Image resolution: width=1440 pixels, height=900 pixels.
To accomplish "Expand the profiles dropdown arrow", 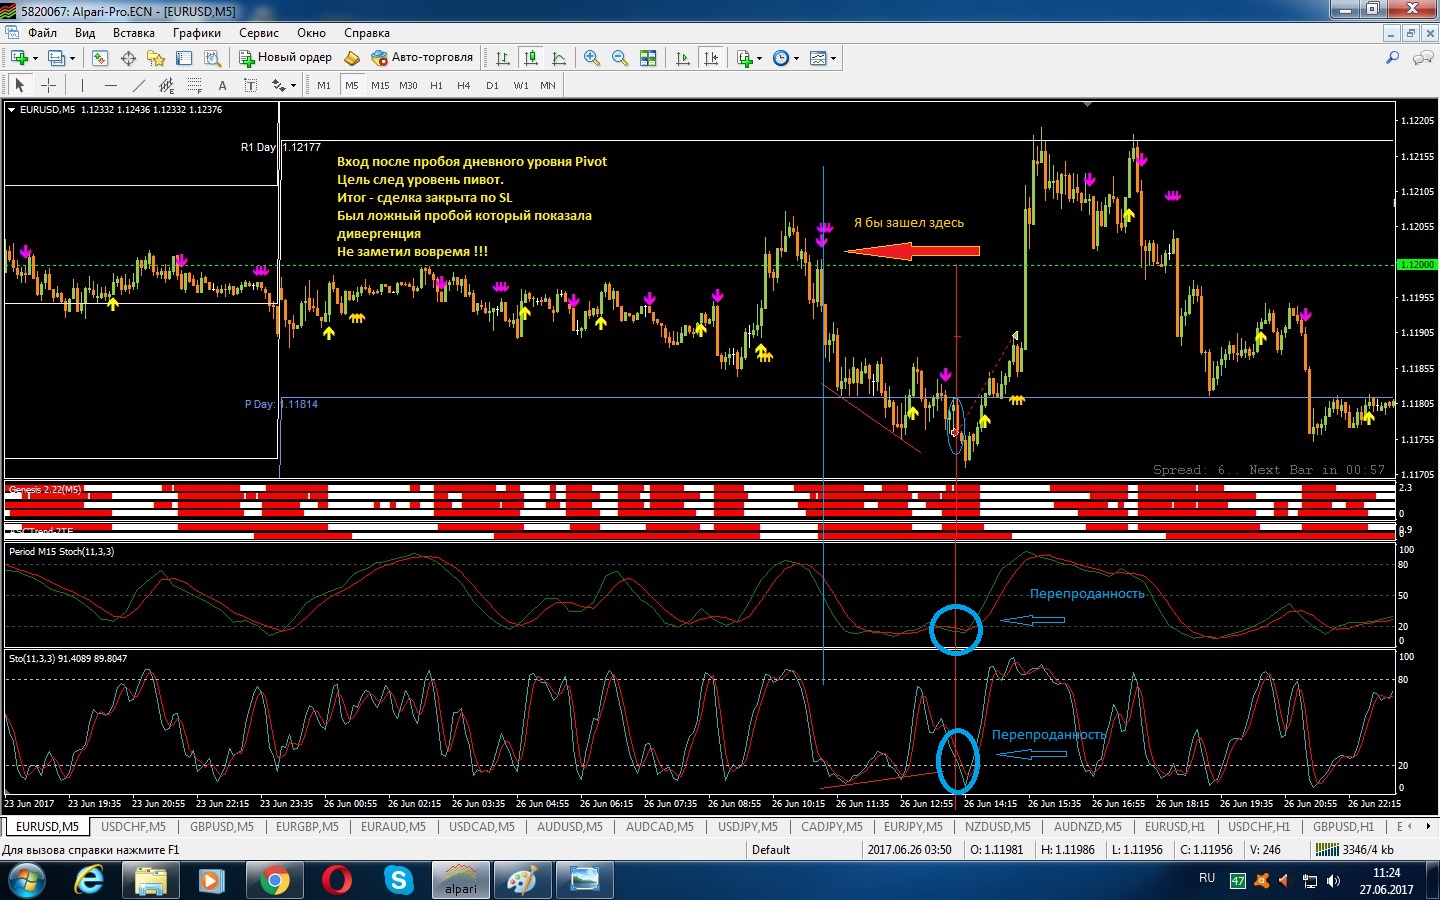I will pos(72,58).
